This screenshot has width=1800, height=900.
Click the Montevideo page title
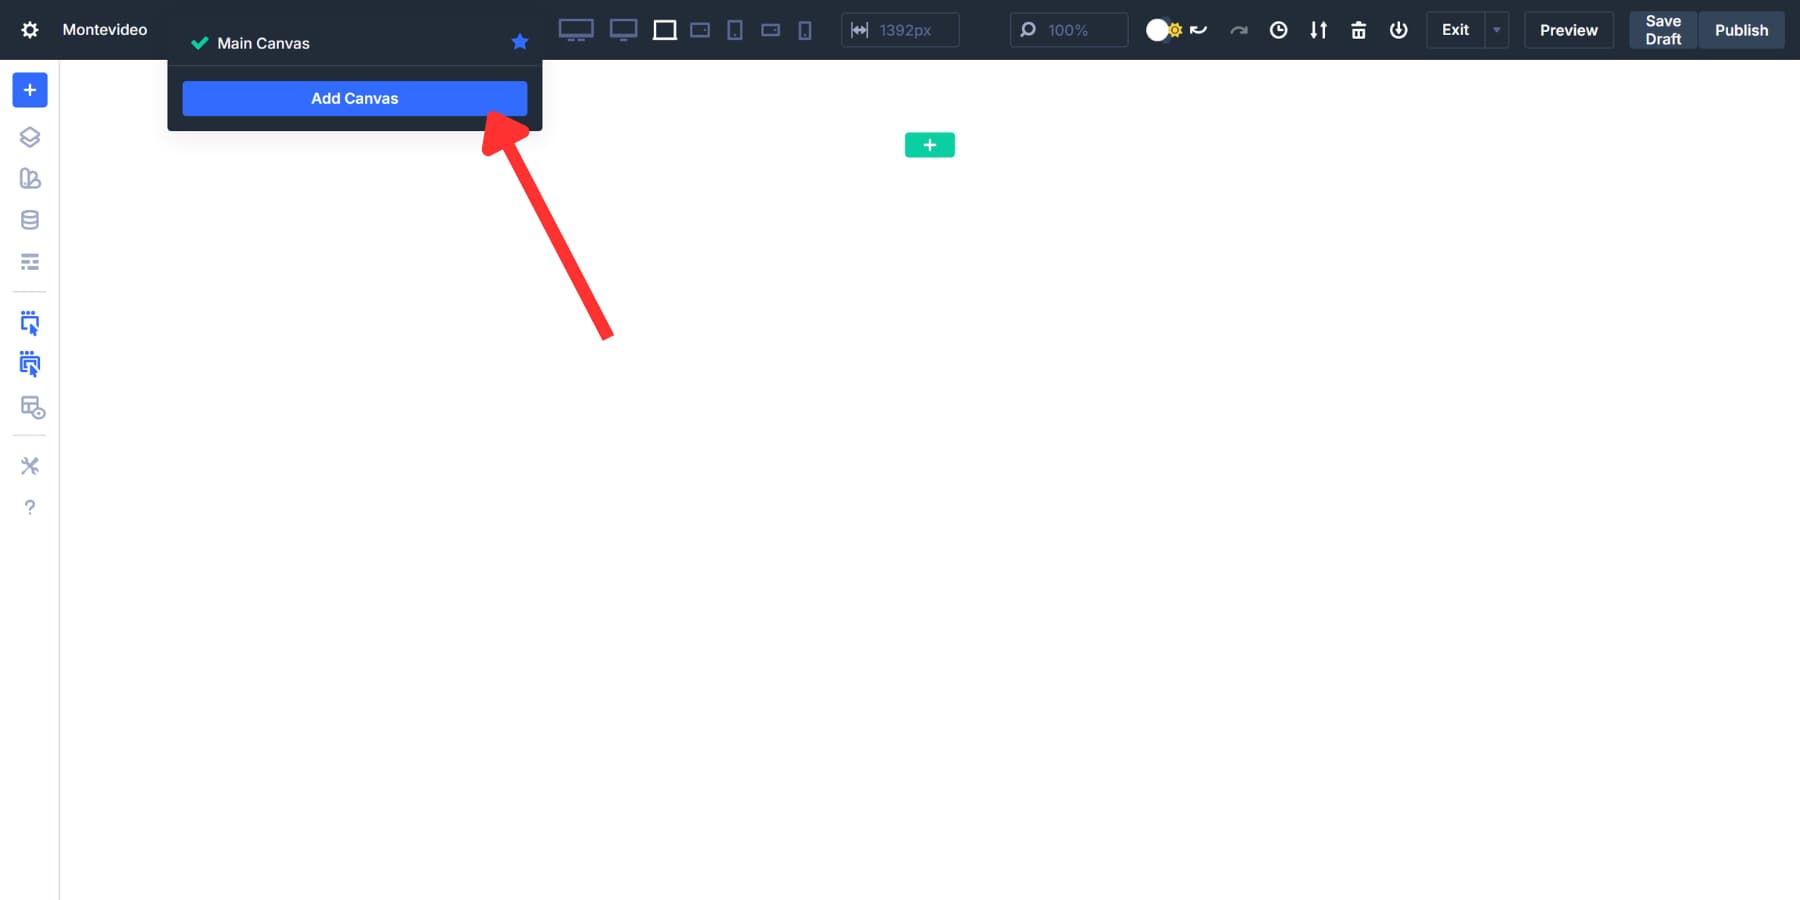click(104, 29)
